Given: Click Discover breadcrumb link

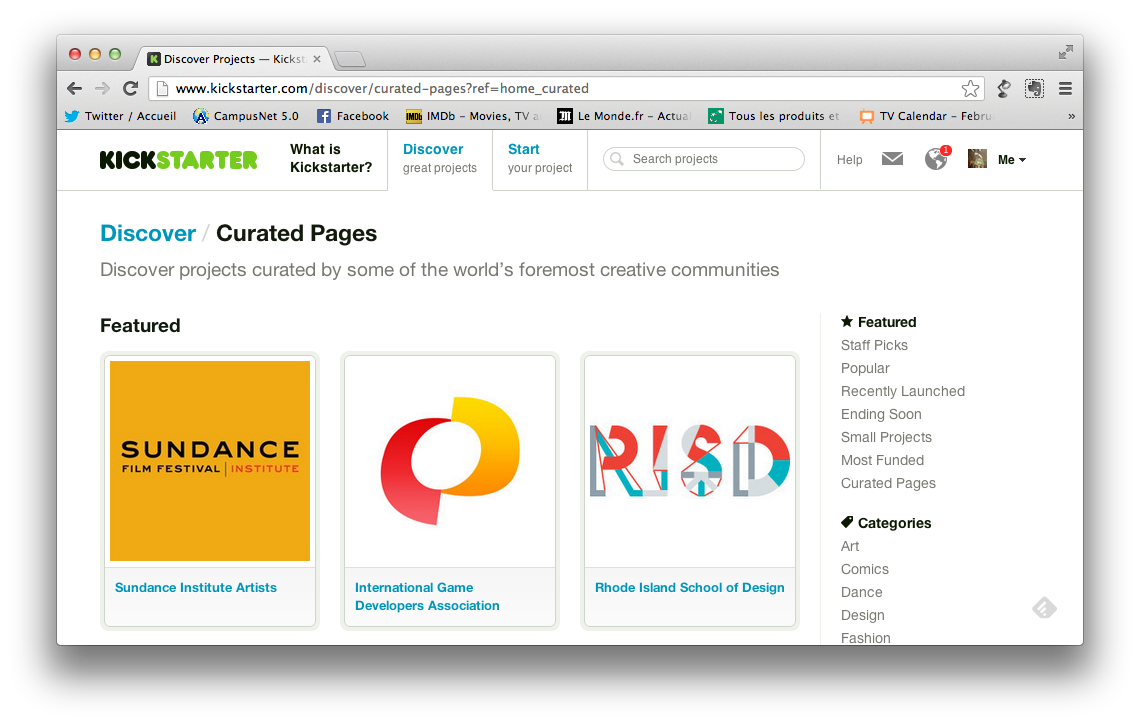Looking at the screenshot, I should click(x=148, y=233).
